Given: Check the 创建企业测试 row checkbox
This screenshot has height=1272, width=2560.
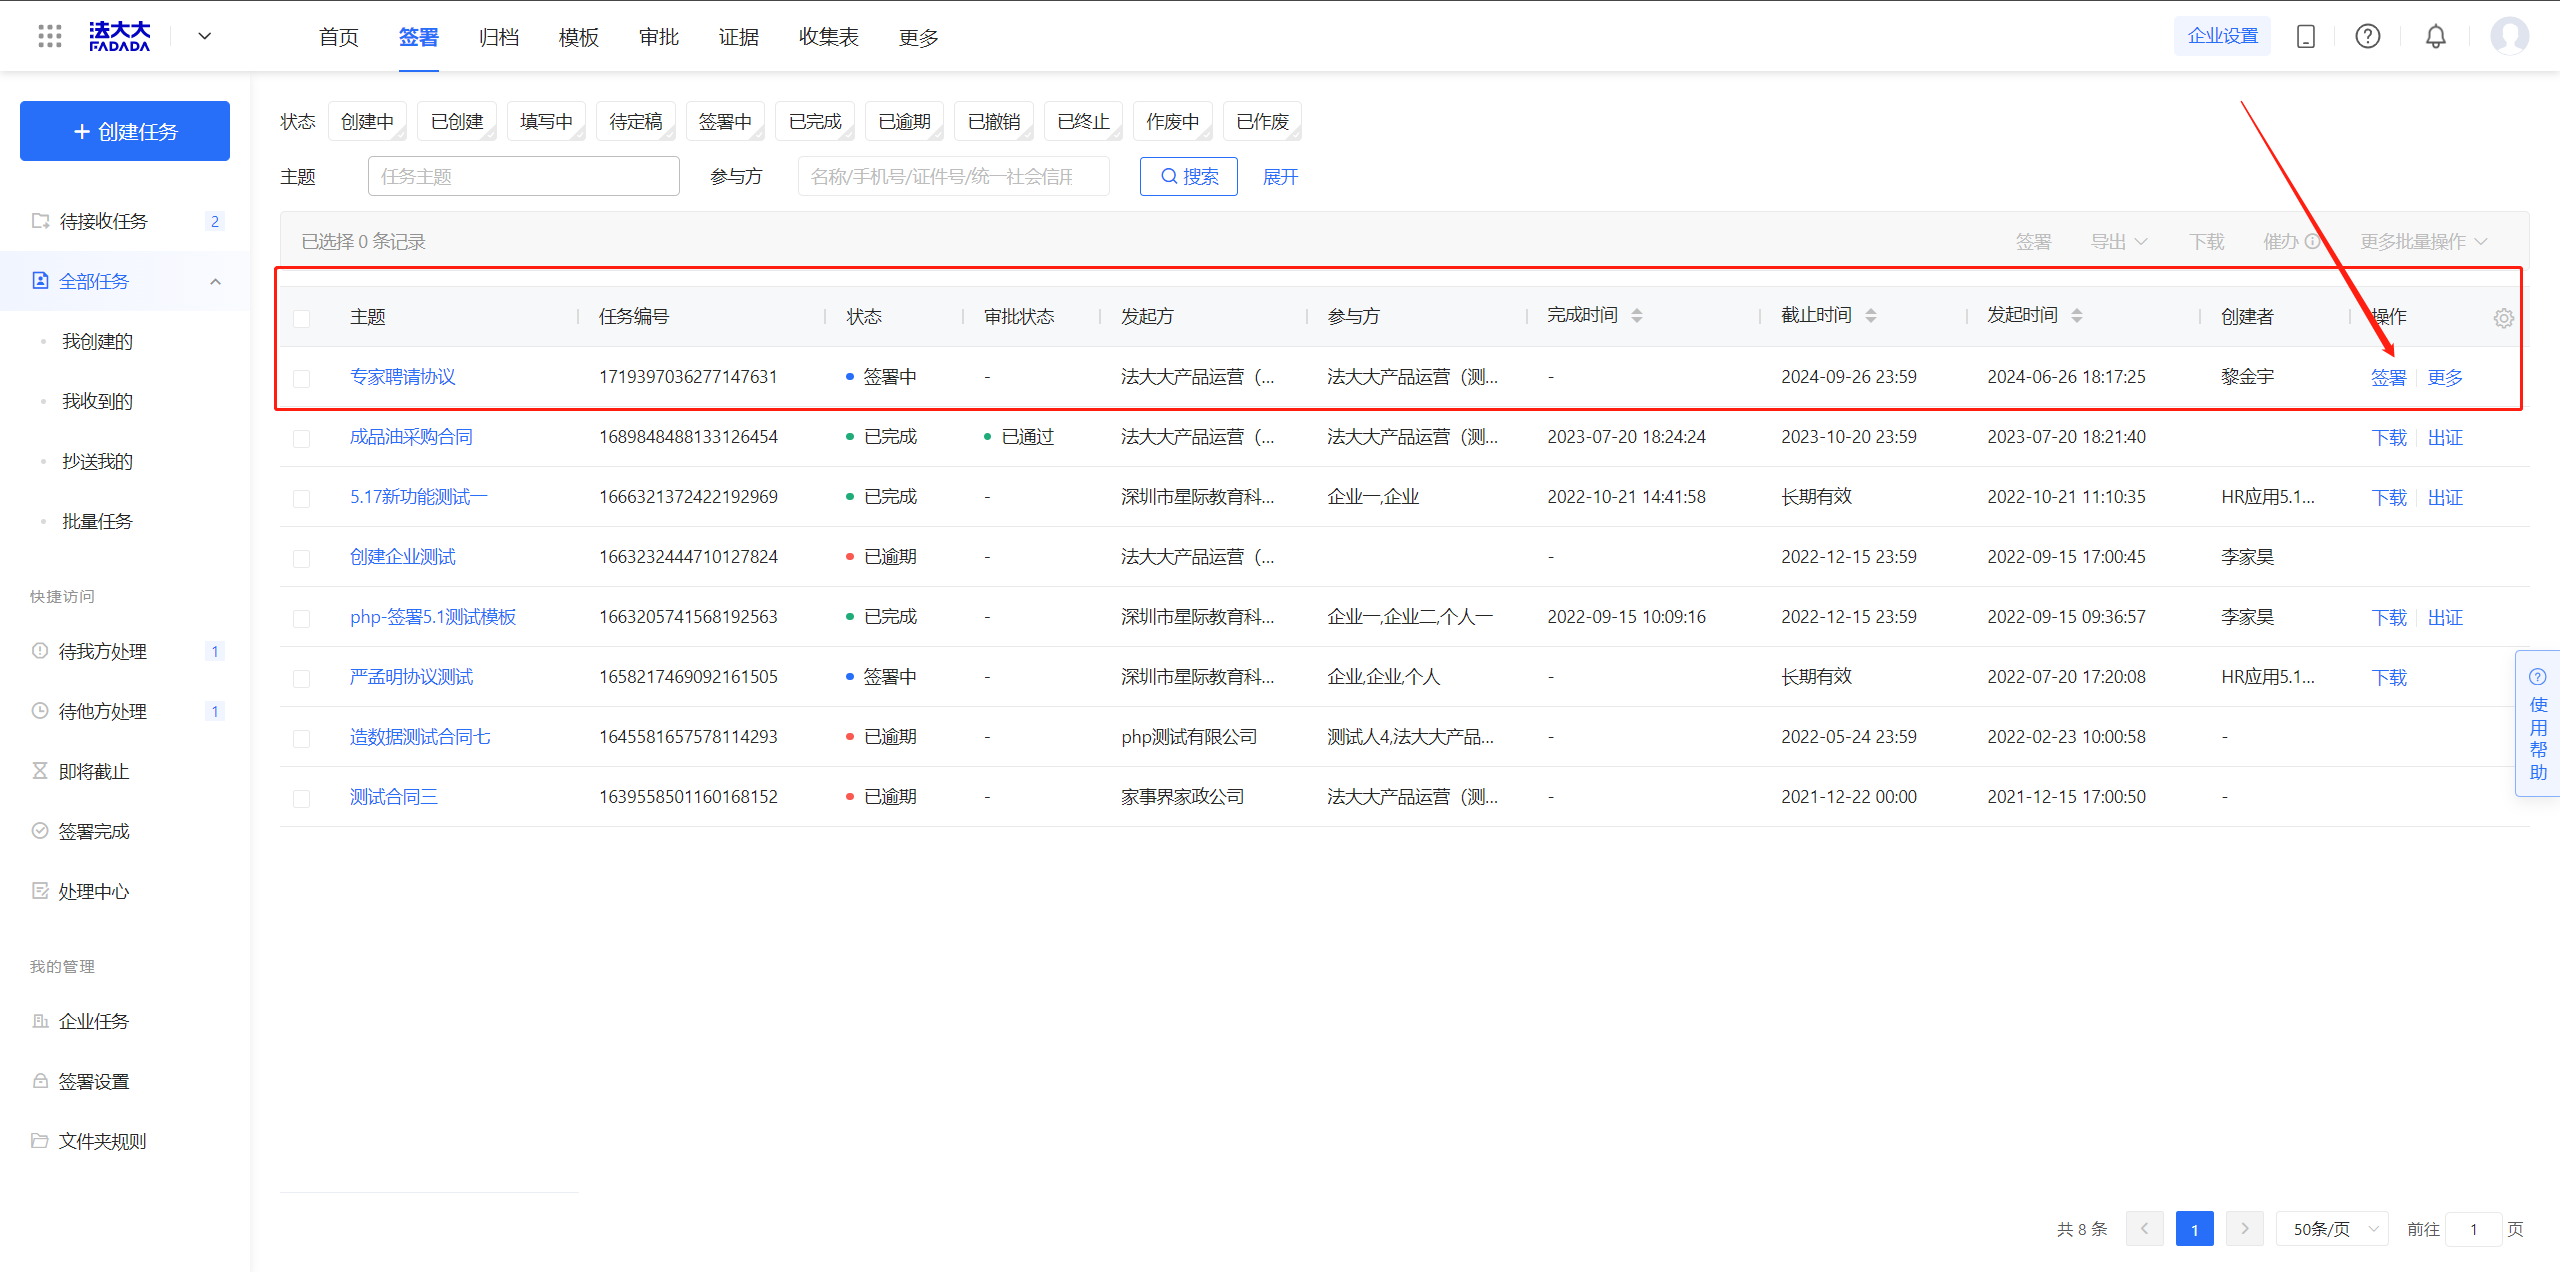Looking at the screenshot, I should pyautogui.click(x=301, y=558).
